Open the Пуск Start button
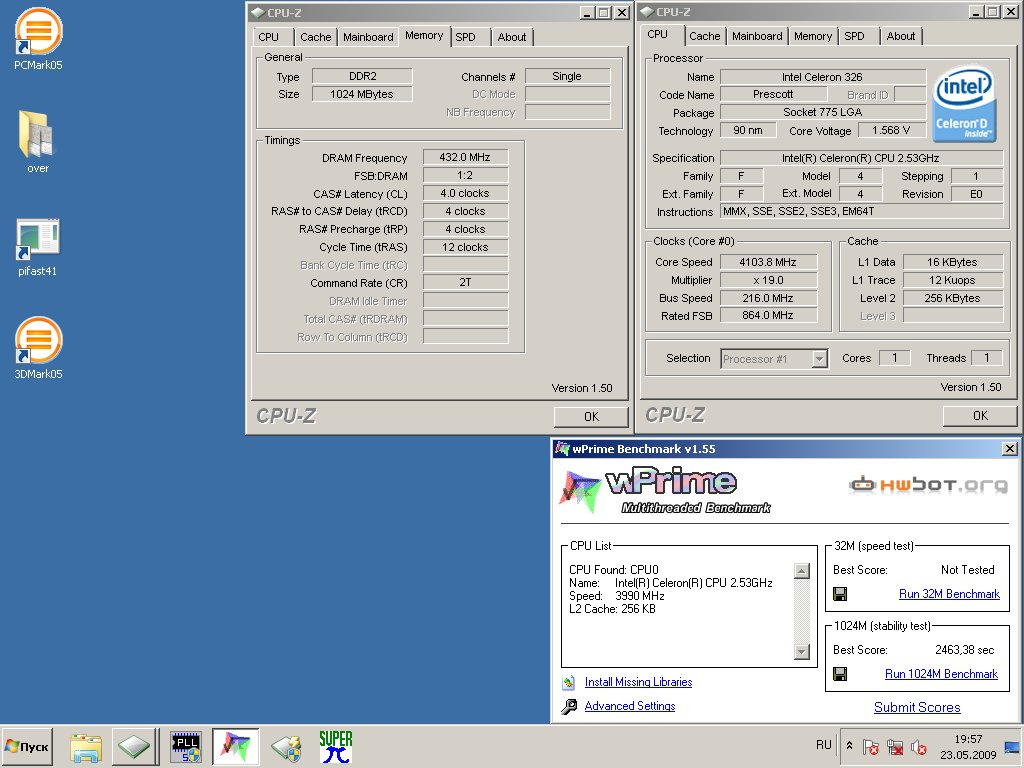The width and height of the screenshot is (1024, 768). point(27,746)
